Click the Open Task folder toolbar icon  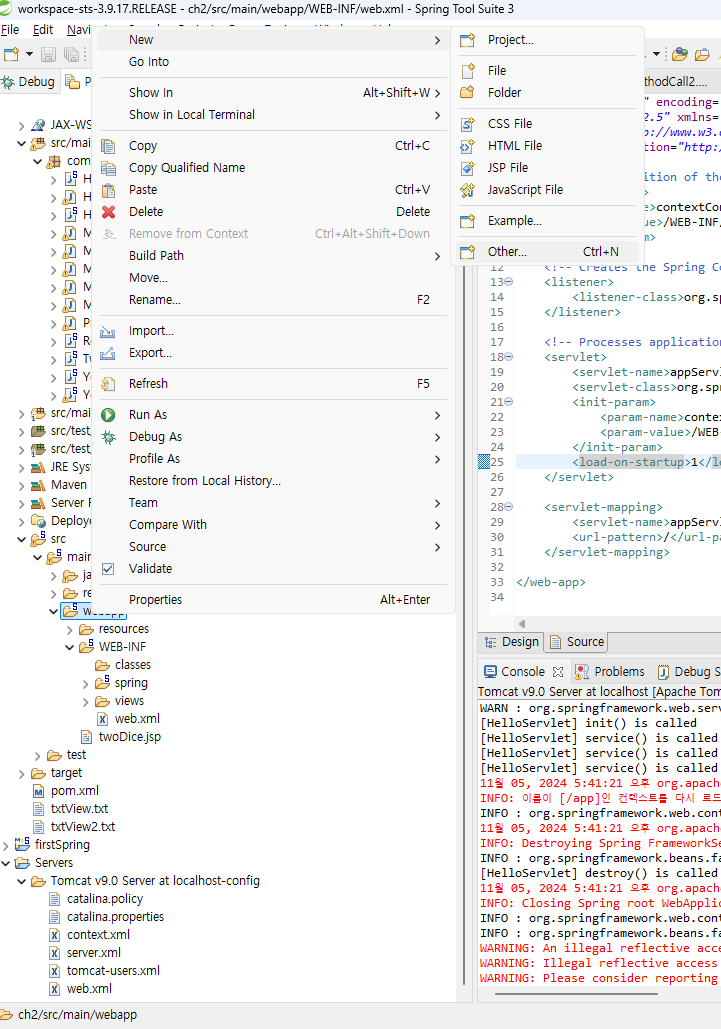(x=702, y=54)
